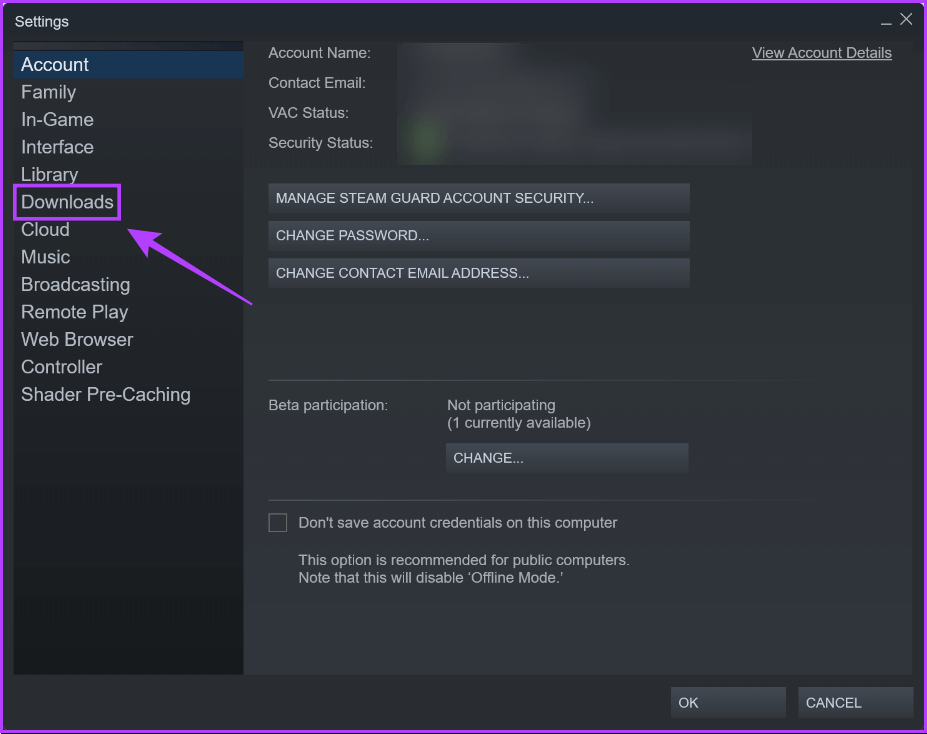
Task: Click Change Contact Email Address button
Action: [478, 273]
